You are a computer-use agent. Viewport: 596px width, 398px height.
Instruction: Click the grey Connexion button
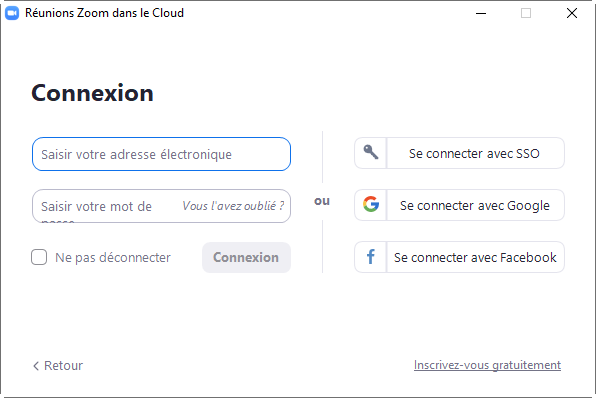[246, 257]
